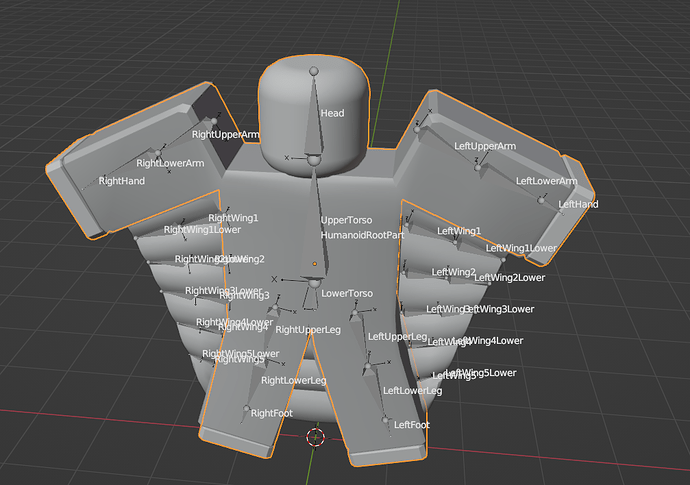The width and height of the screenshot is (690, 485).
Task: Select the RightUpperArm bone label
Action: [x=226, y=134]
